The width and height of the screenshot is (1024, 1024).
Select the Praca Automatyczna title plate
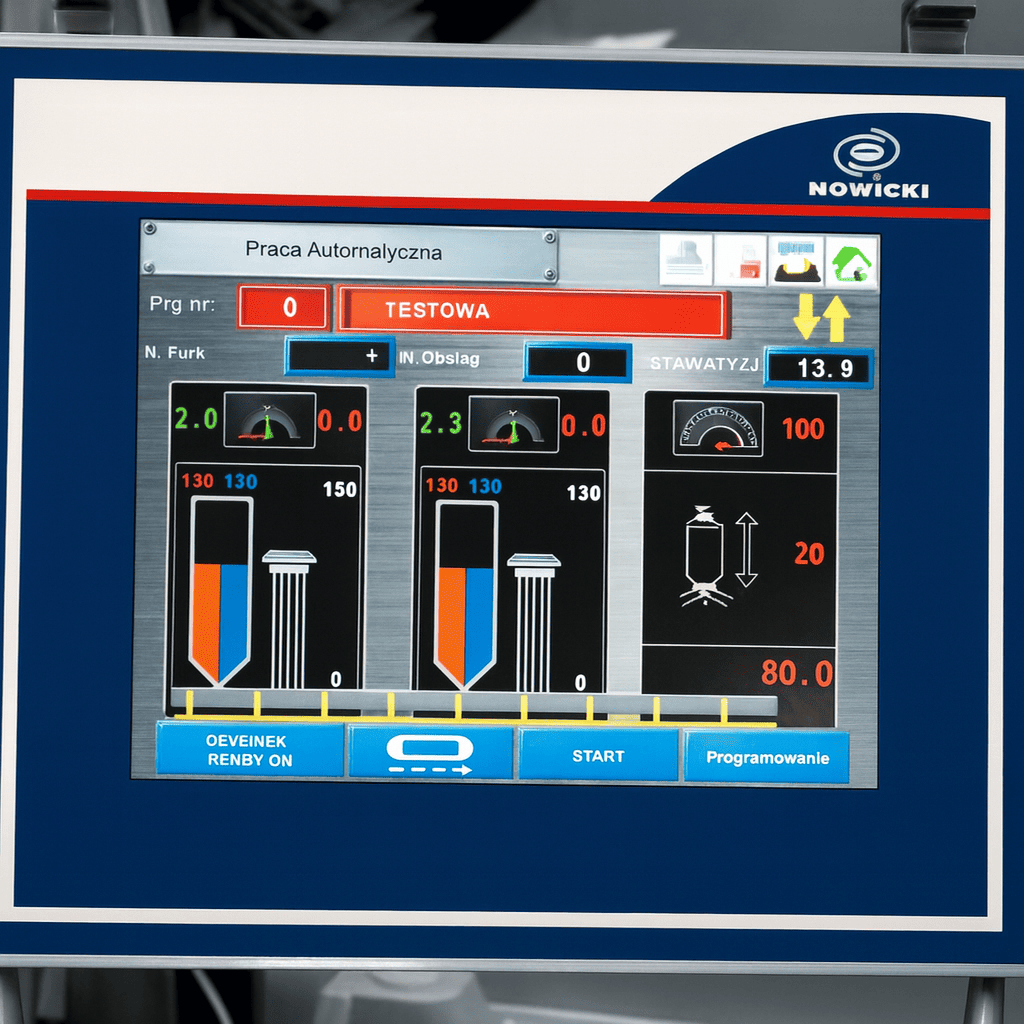[346, 251]
